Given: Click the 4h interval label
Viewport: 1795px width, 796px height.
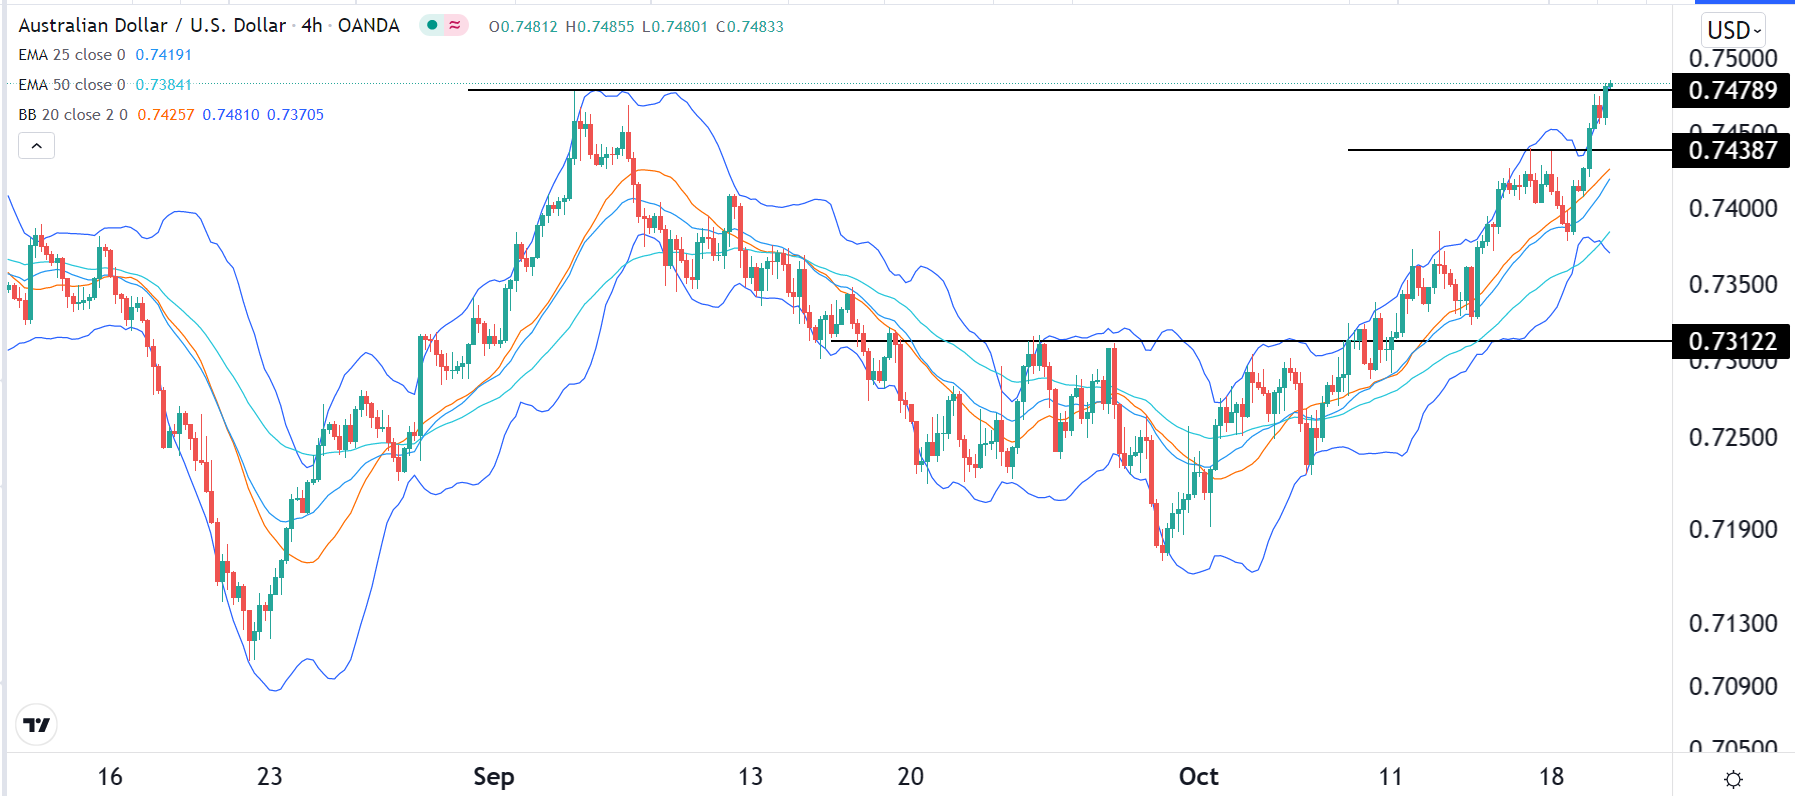Looking at the screenshot, I should 312,25.
